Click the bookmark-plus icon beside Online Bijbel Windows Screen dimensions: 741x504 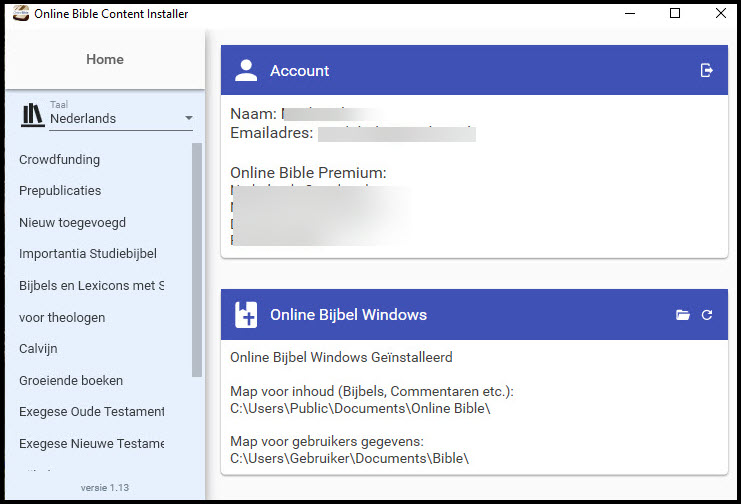[x=246, y=314]
